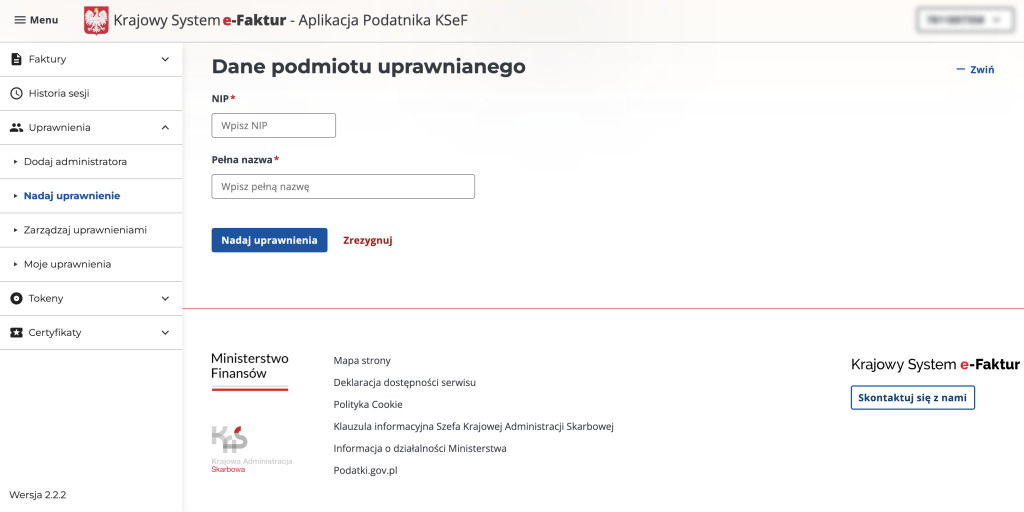
Task: Expand the Certyfikaty section chevron
Action: [x=165, y=332]
